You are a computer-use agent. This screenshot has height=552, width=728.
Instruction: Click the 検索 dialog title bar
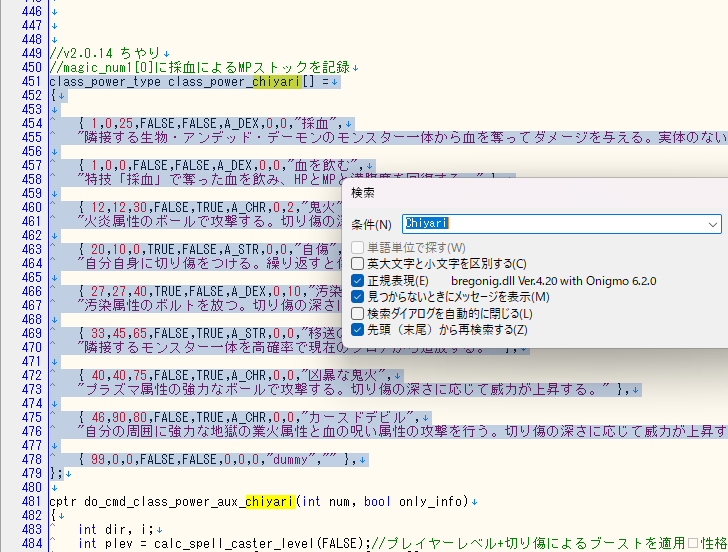point(500,191)
